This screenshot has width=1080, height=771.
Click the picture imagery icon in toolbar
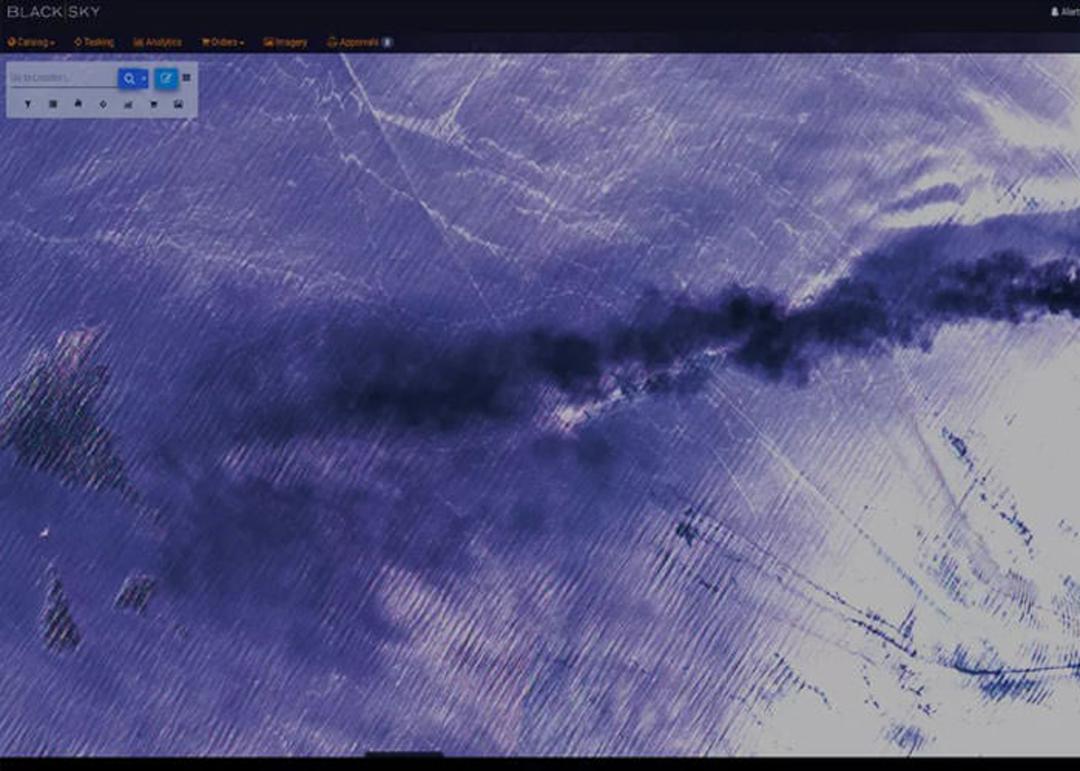(178, 104)
